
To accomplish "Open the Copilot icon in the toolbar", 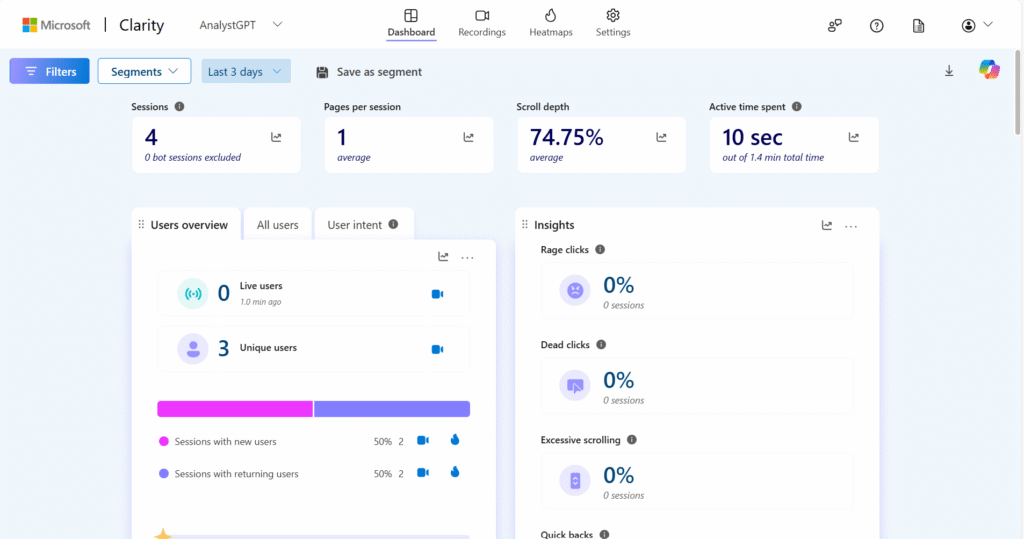I will pyautogui.click(x=989, y=70).
